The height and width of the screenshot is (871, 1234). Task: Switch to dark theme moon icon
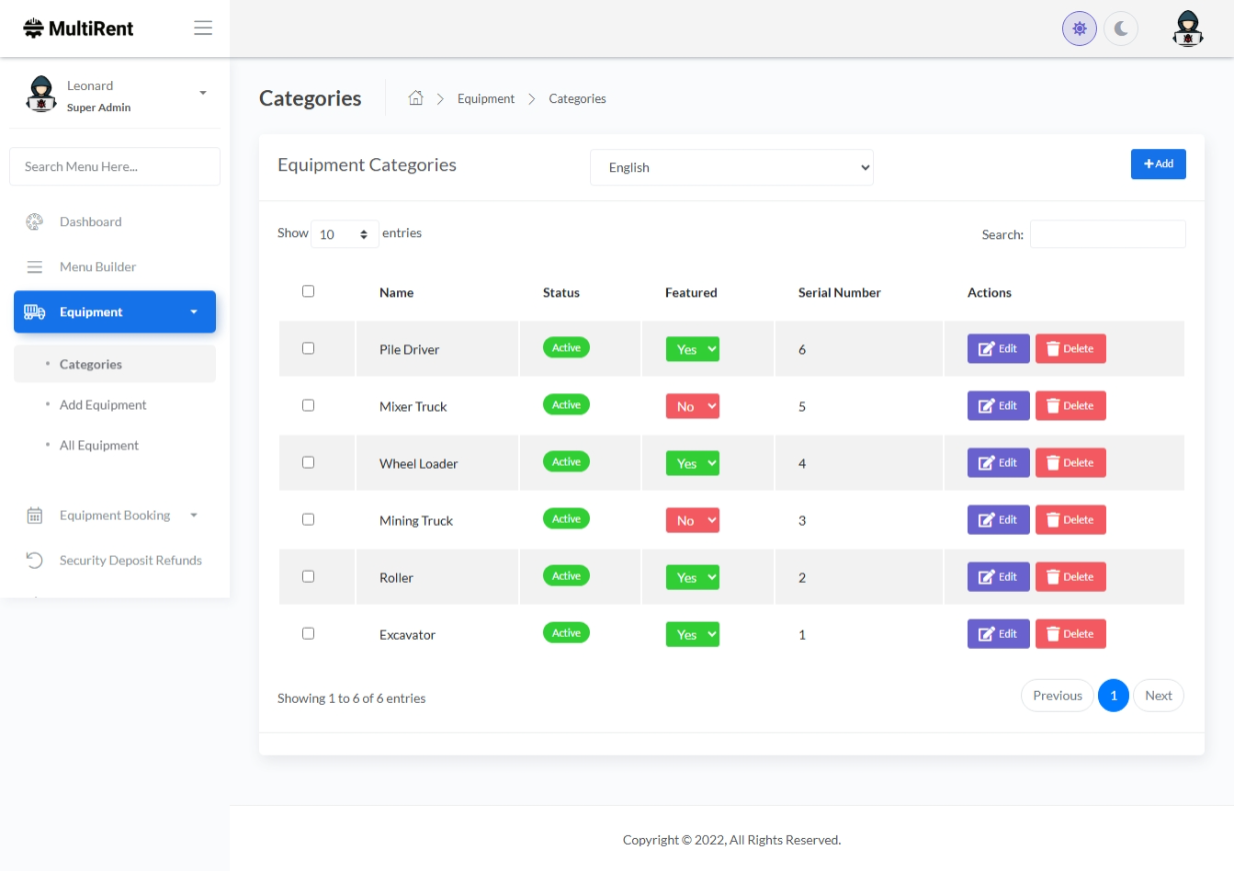click(1121, 29)
